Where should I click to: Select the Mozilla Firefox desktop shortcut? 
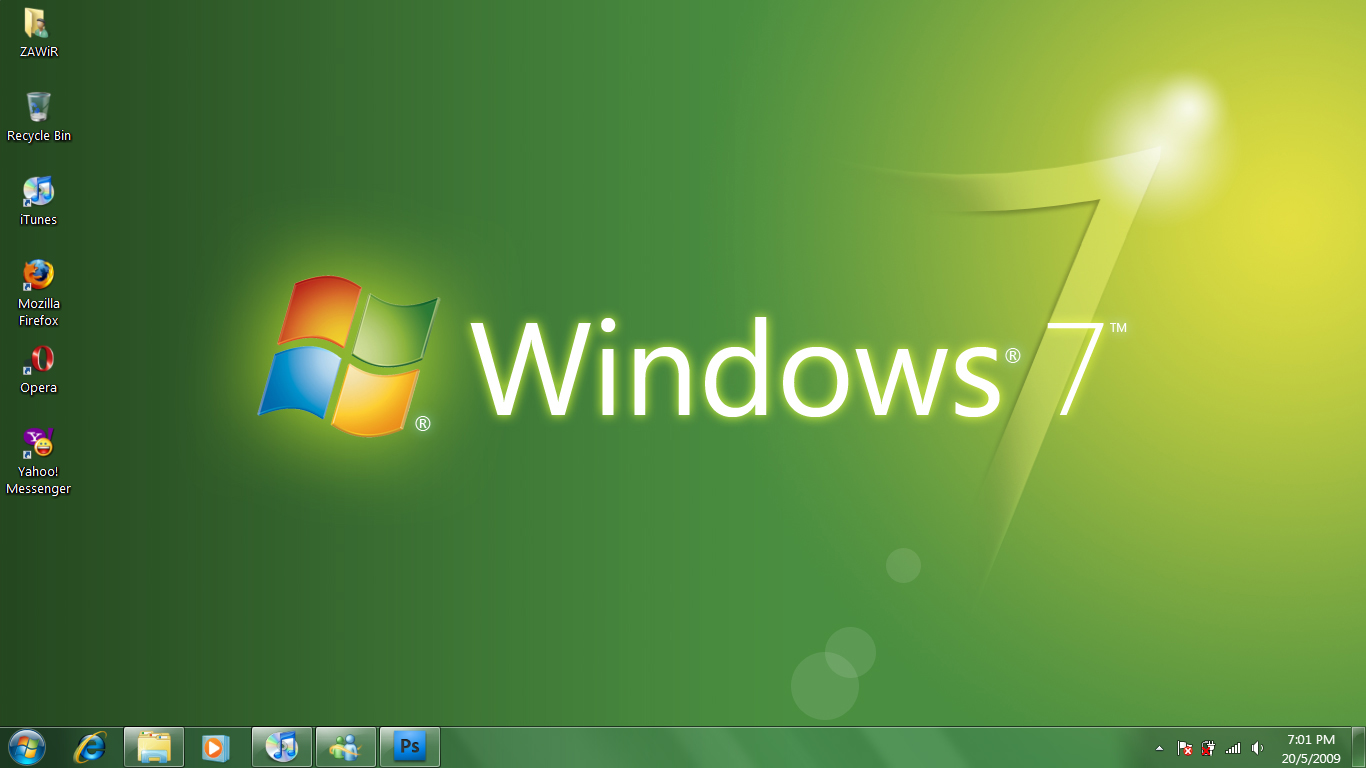38,293
